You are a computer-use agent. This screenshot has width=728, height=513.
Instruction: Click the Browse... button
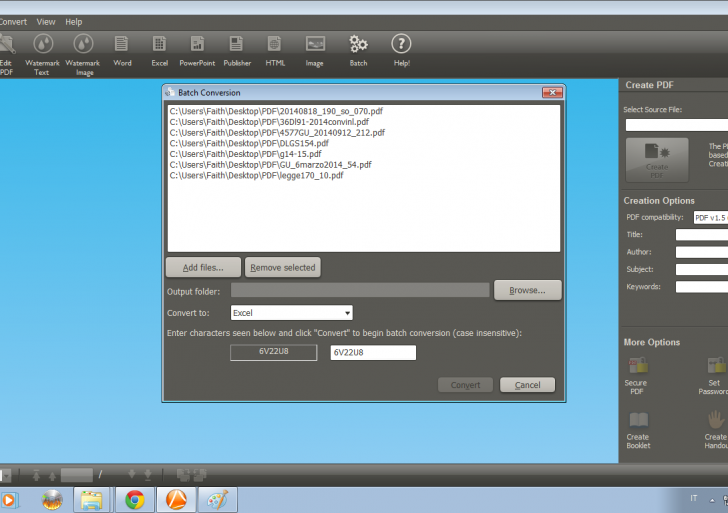(x=527, y=290)
